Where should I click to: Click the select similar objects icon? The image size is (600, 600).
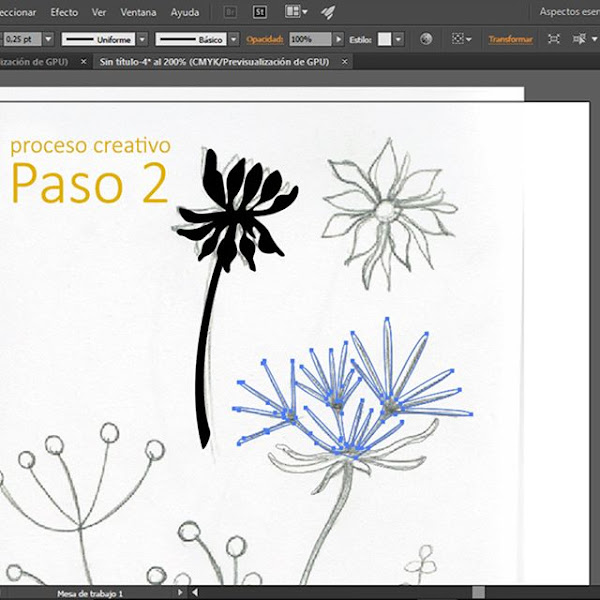click(579, 39)
